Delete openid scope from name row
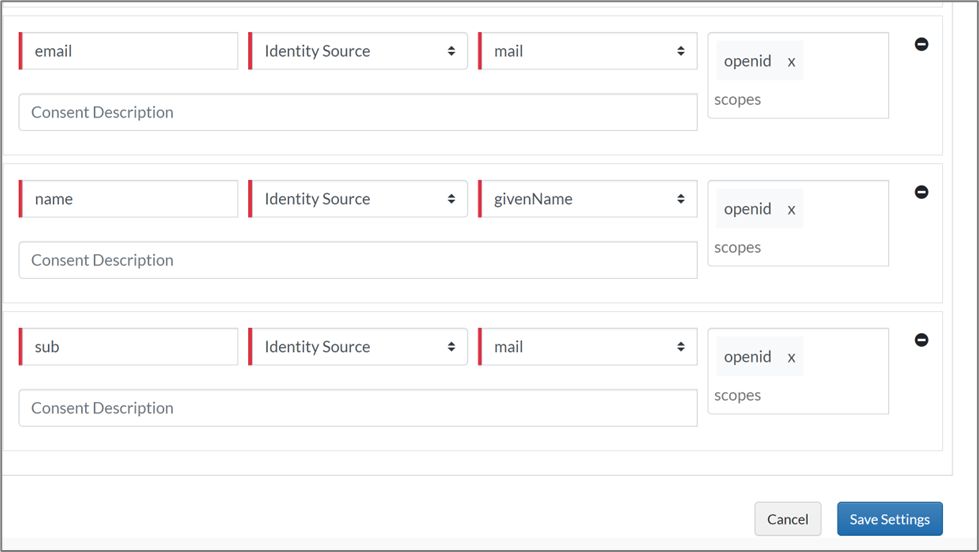 [791, 210]
